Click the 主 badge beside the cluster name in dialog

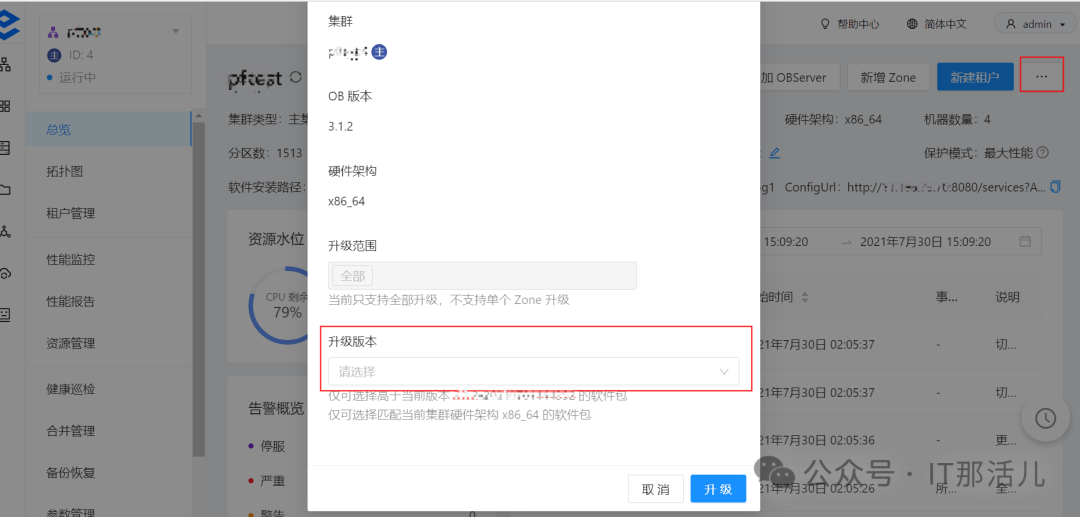point(380,52)
